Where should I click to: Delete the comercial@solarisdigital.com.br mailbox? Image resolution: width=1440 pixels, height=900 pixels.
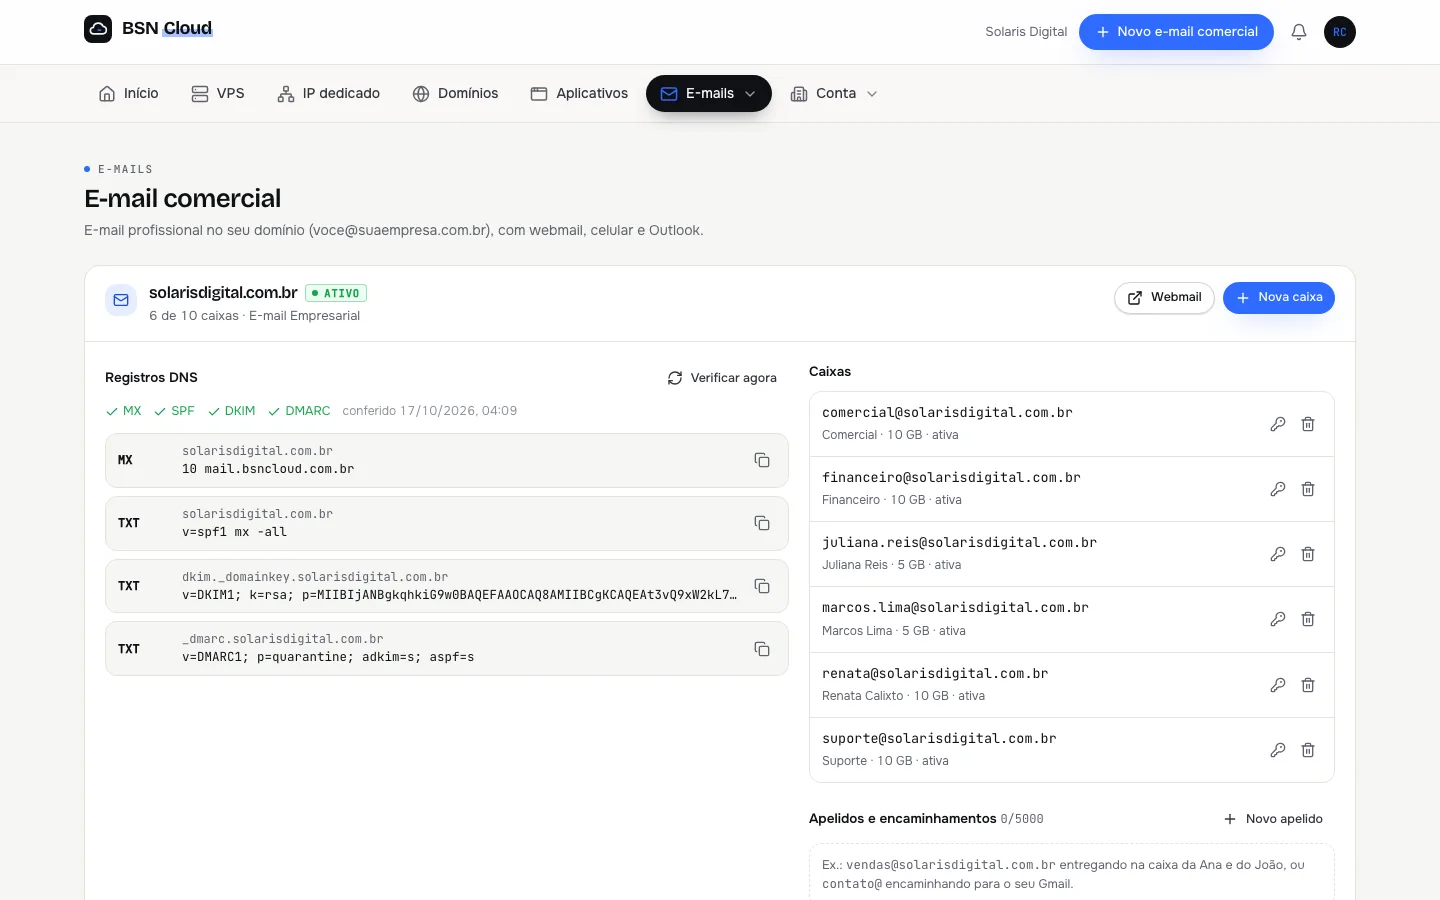pos(1308,424)
